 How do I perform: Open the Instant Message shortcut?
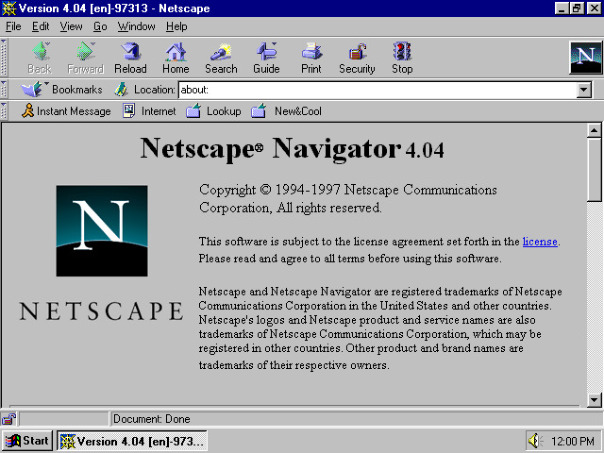(66, 111)
